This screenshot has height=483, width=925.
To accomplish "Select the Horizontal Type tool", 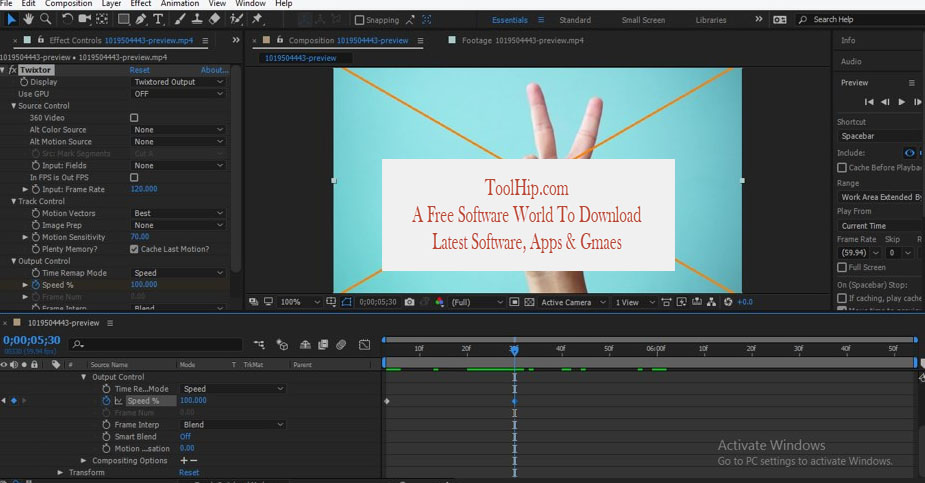I will pos(158,19).
